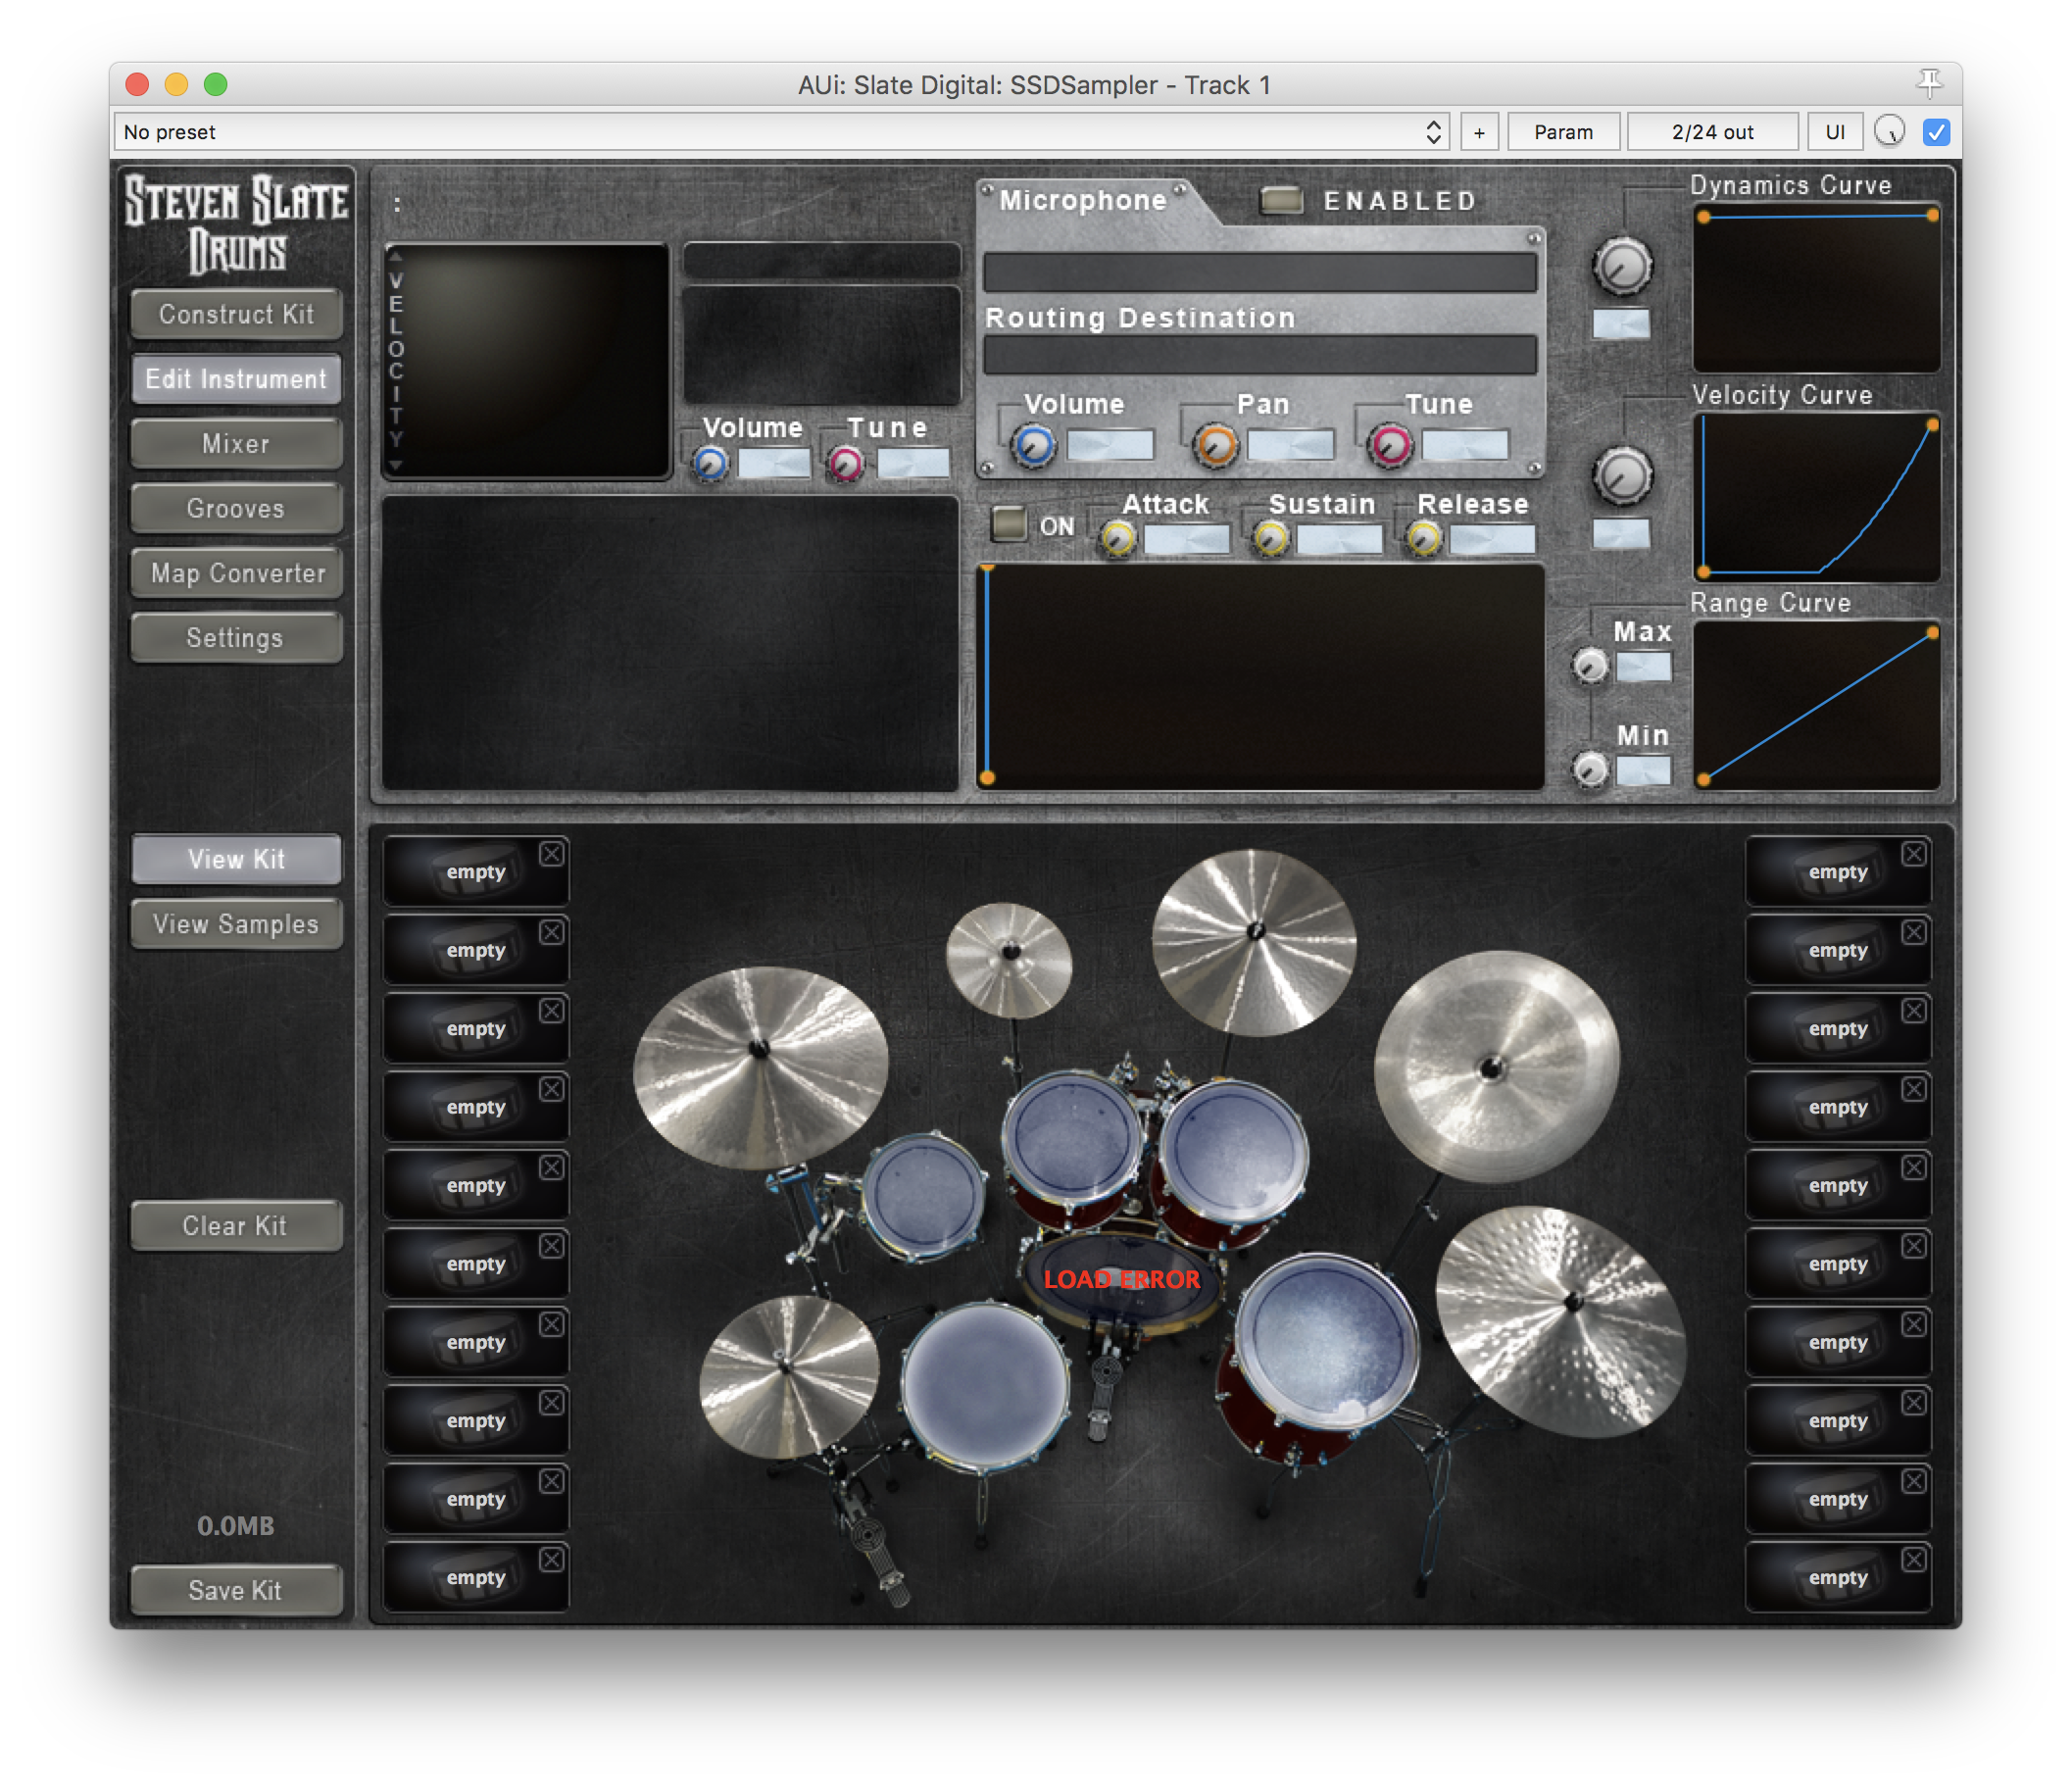Click the 2/24 out routing button
The height and width of the screenshot is (1786, 2072).
[1712, 132]
